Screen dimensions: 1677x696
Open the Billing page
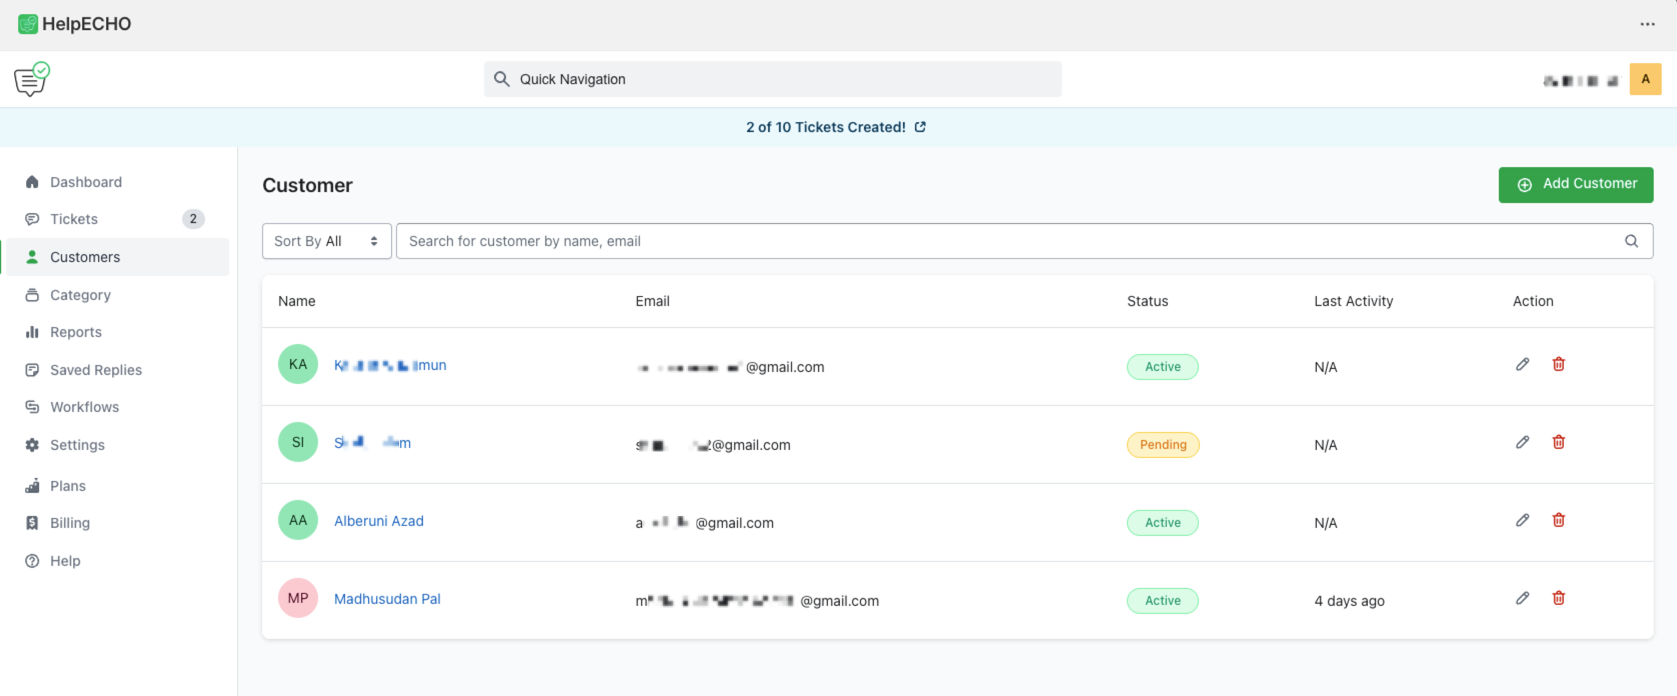(x=70, y=523)
